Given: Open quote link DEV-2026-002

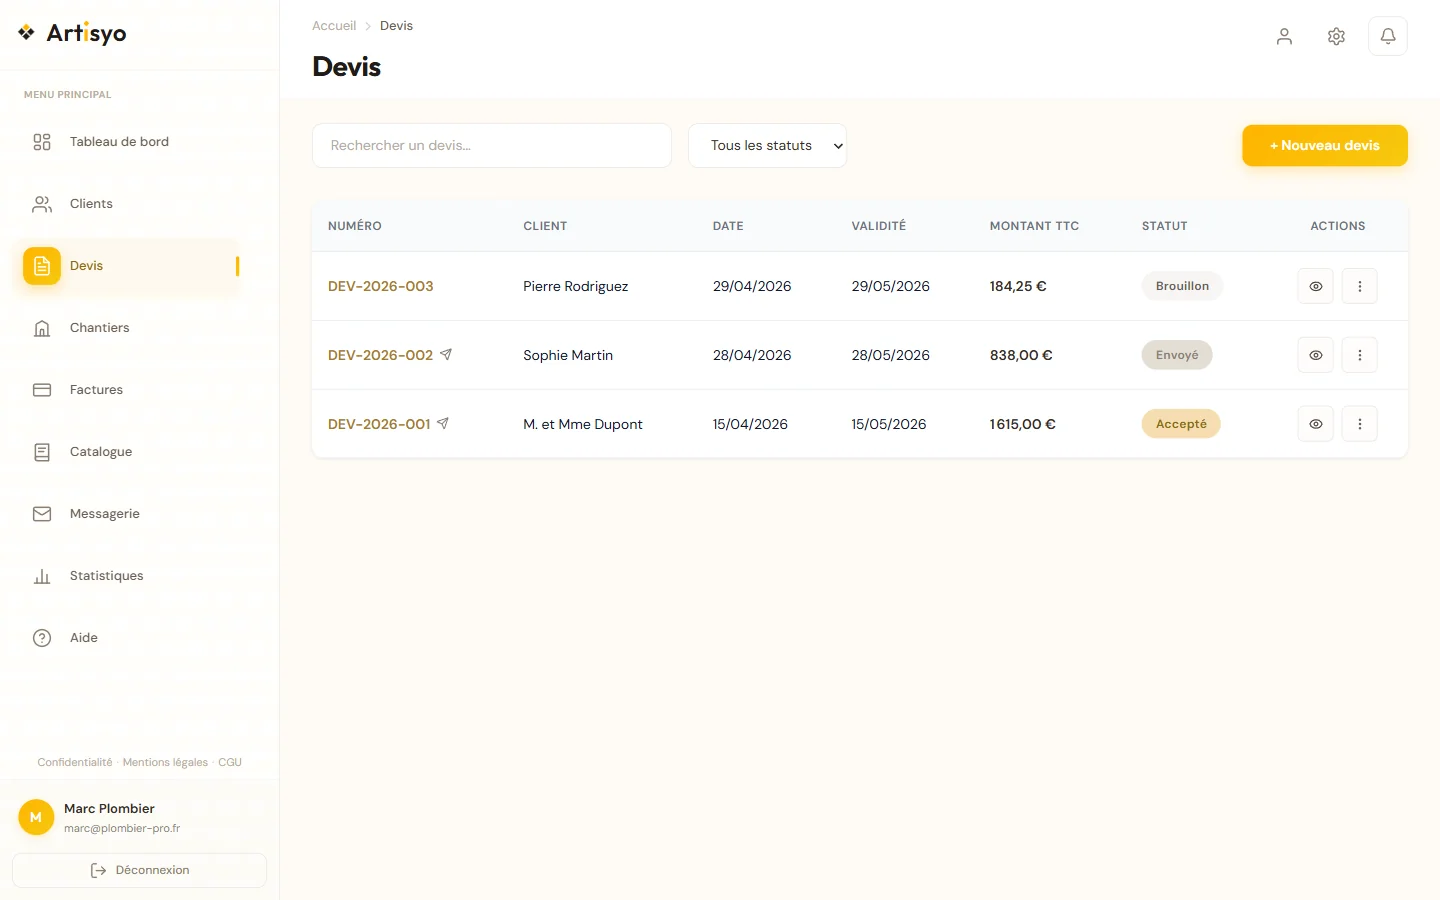Looking at the screenshot, I should coord(381,355).
